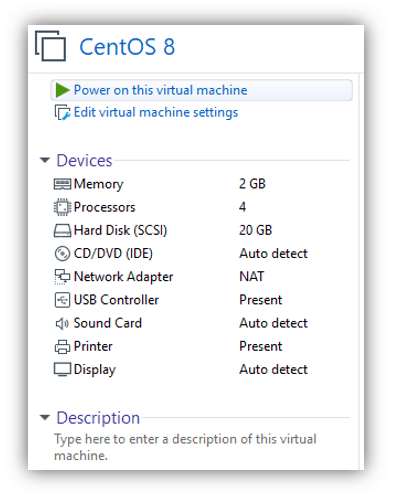Screen dimensions: 401x497
Task: Select the Network Adapter label
Action: click(124, 277)
